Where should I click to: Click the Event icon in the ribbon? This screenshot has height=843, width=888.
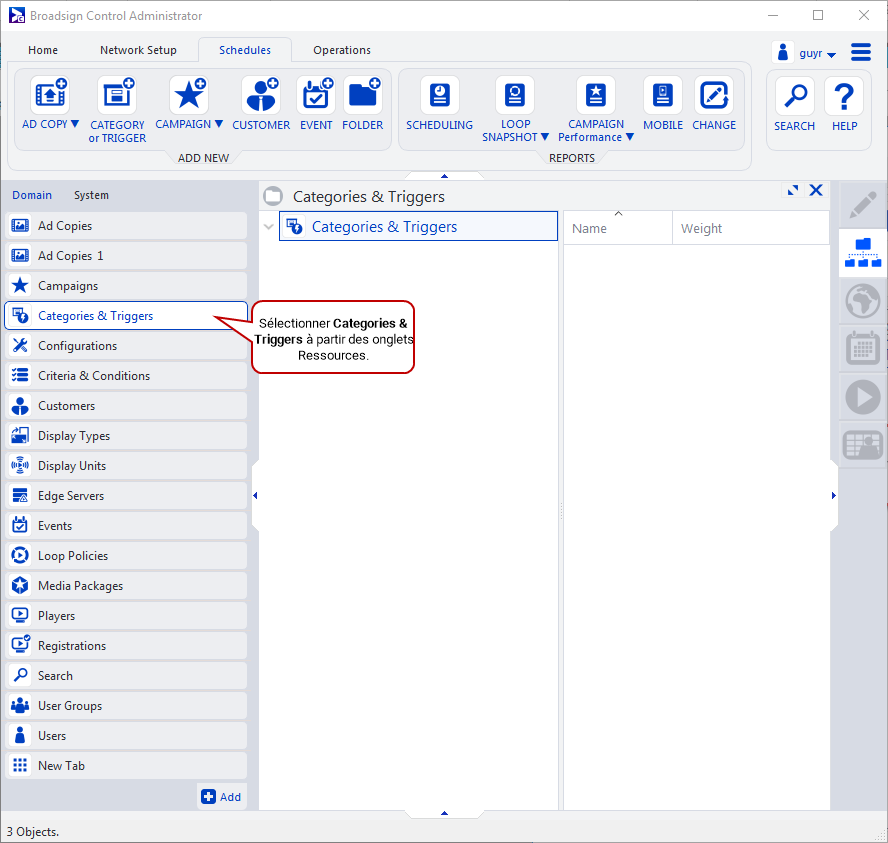click(316, 97)
